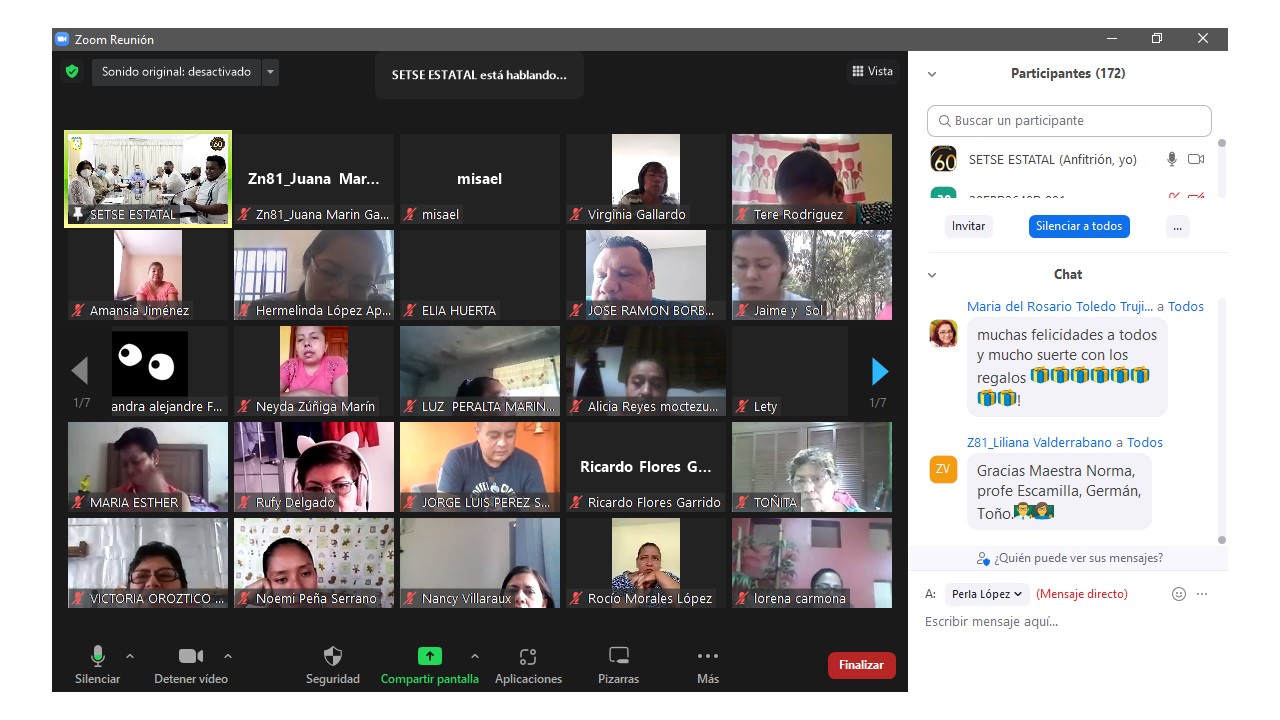Click the Participantes (172) heading
1280x720 pixels.
(x=1068, y=74)
